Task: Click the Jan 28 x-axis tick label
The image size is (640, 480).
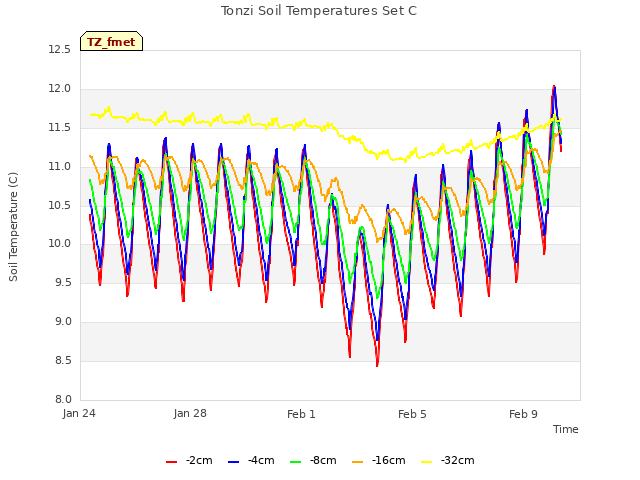Action: (x=190, y=413)
